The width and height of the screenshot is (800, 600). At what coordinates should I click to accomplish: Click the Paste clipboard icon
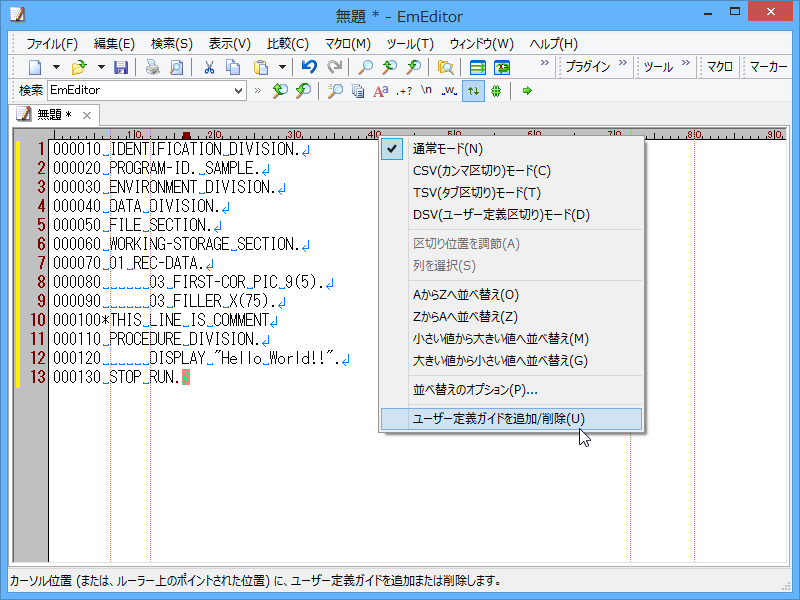[x=261, y=67]
